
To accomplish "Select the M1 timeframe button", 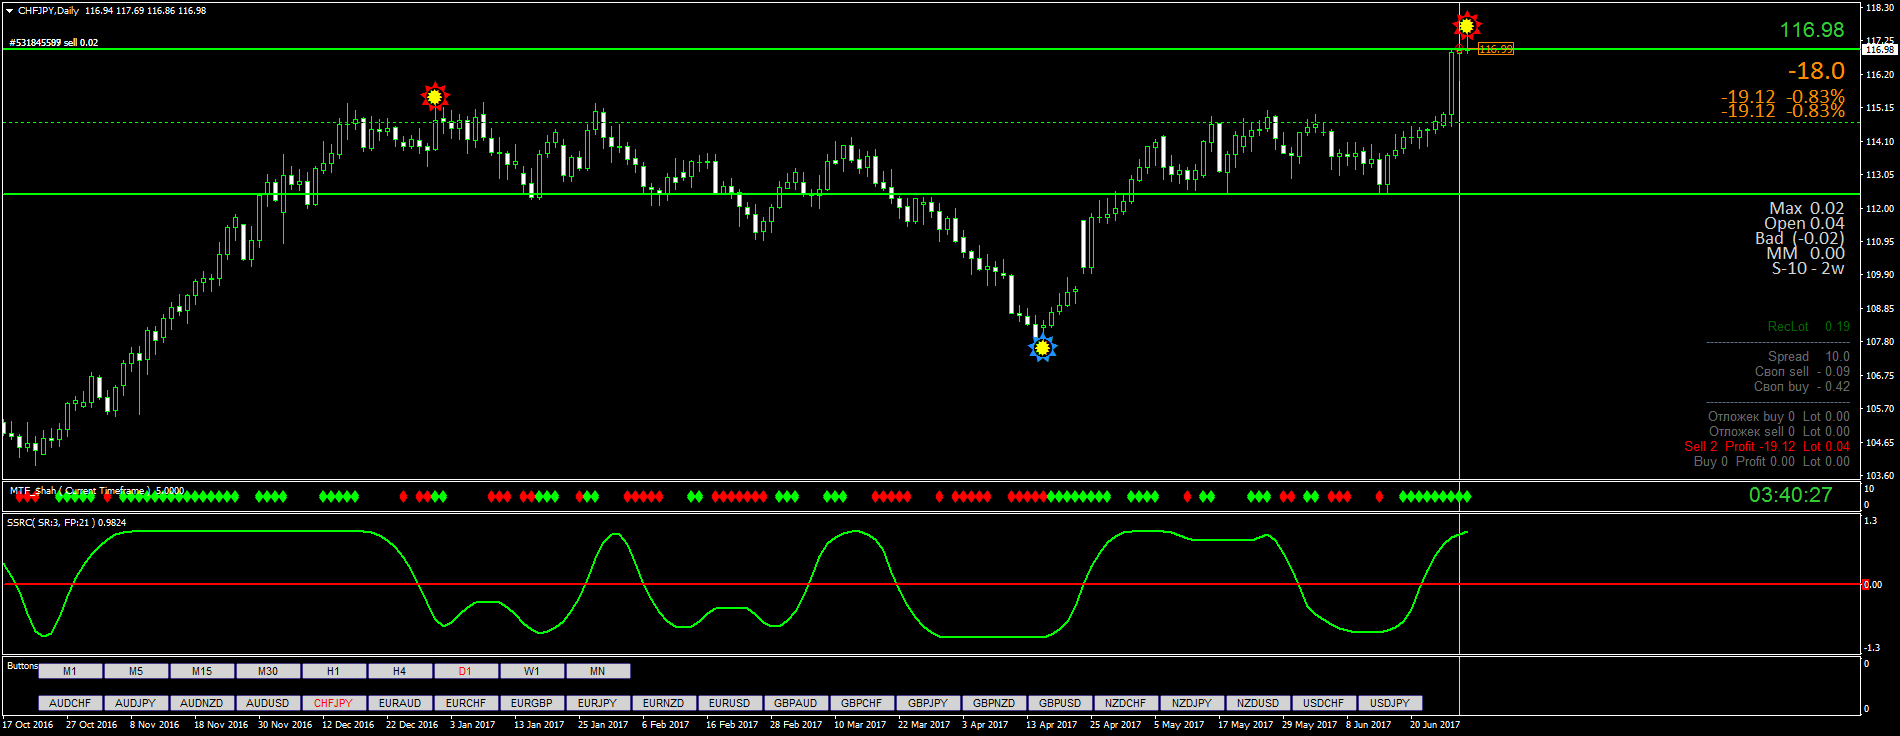I will [70, 671].
